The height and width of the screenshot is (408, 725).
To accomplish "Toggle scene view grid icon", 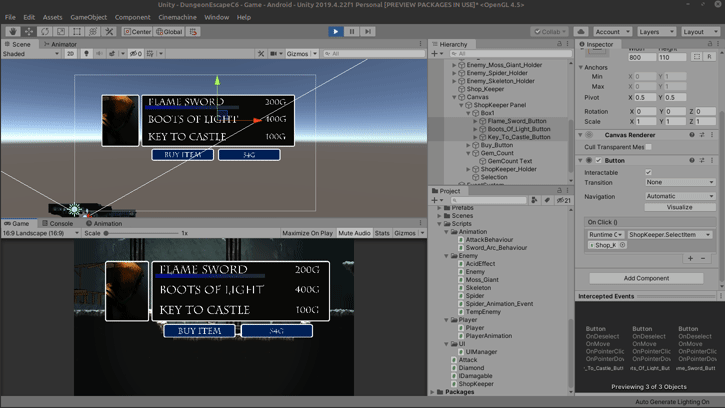I will click(x=150, y=54).
